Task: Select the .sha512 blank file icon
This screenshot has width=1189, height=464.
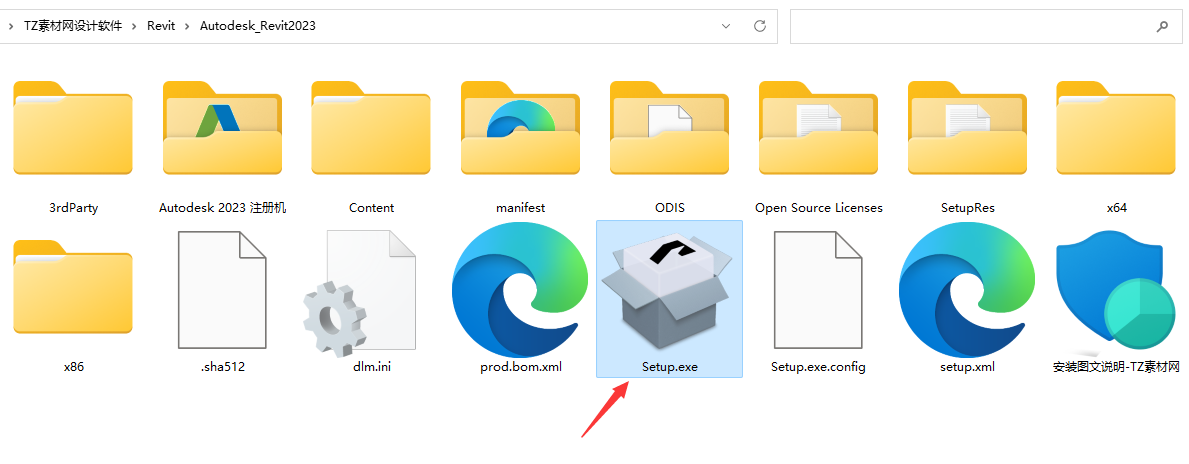Action: click(222, 290)
